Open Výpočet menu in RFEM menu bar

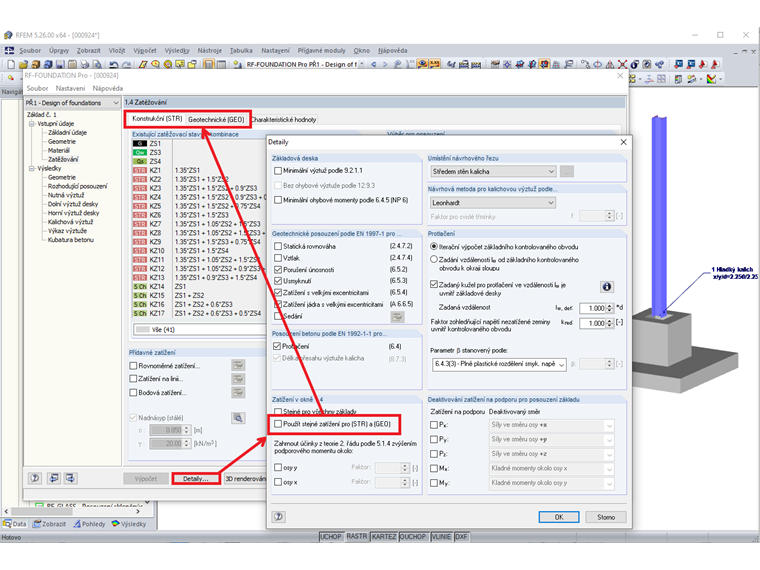click(145, 50)
